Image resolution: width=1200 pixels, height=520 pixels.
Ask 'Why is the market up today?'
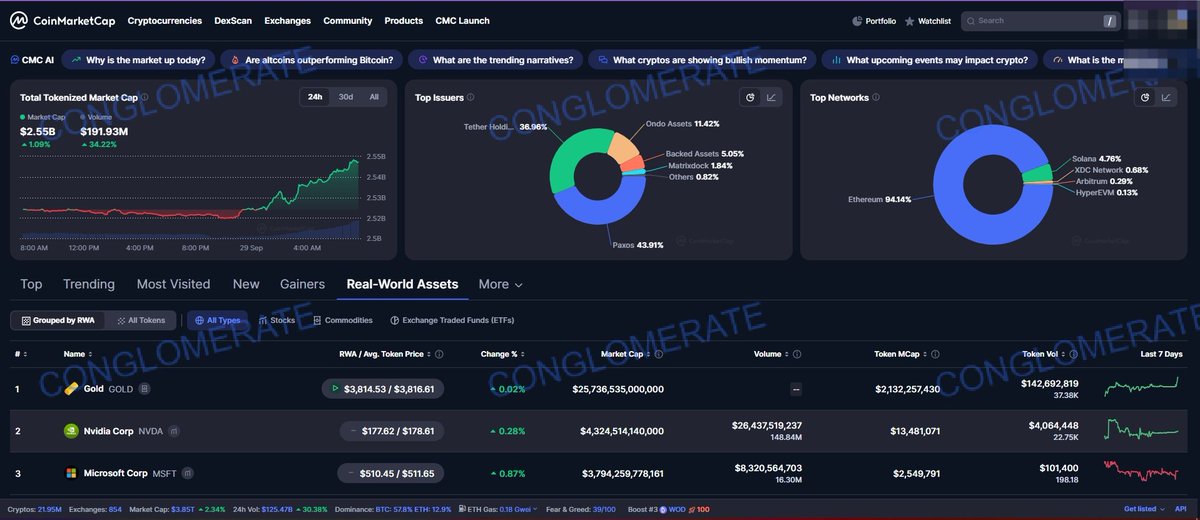(137, 60)
